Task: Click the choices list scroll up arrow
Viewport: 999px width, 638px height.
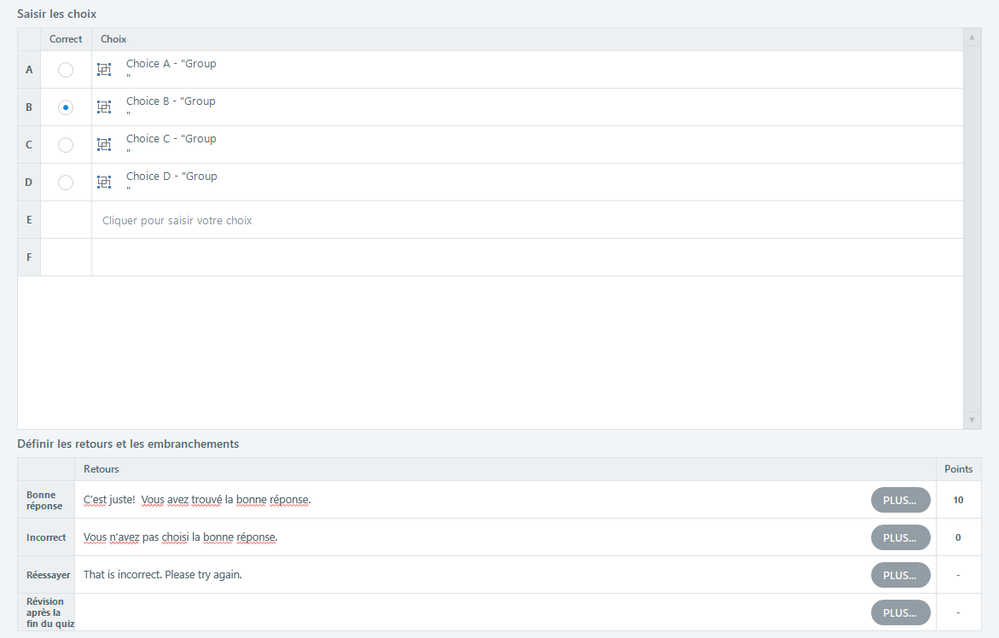Action: (x=972, y=38)
